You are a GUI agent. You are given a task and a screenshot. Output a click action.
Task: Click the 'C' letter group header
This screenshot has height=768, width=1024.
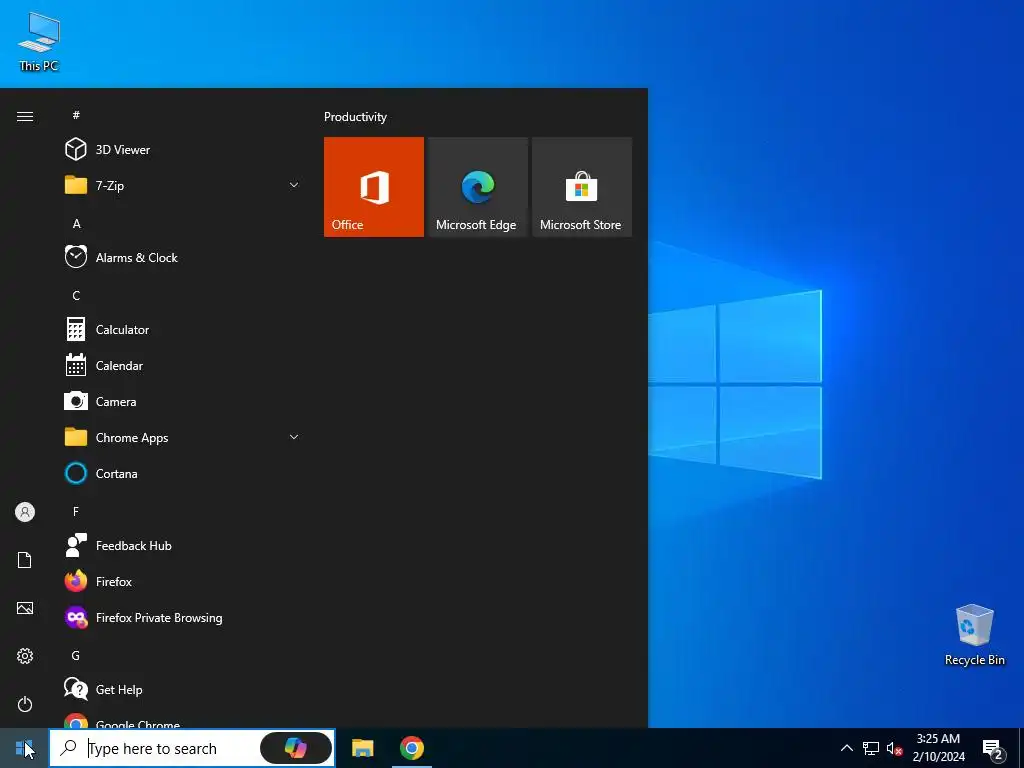[x=76, y=295]
